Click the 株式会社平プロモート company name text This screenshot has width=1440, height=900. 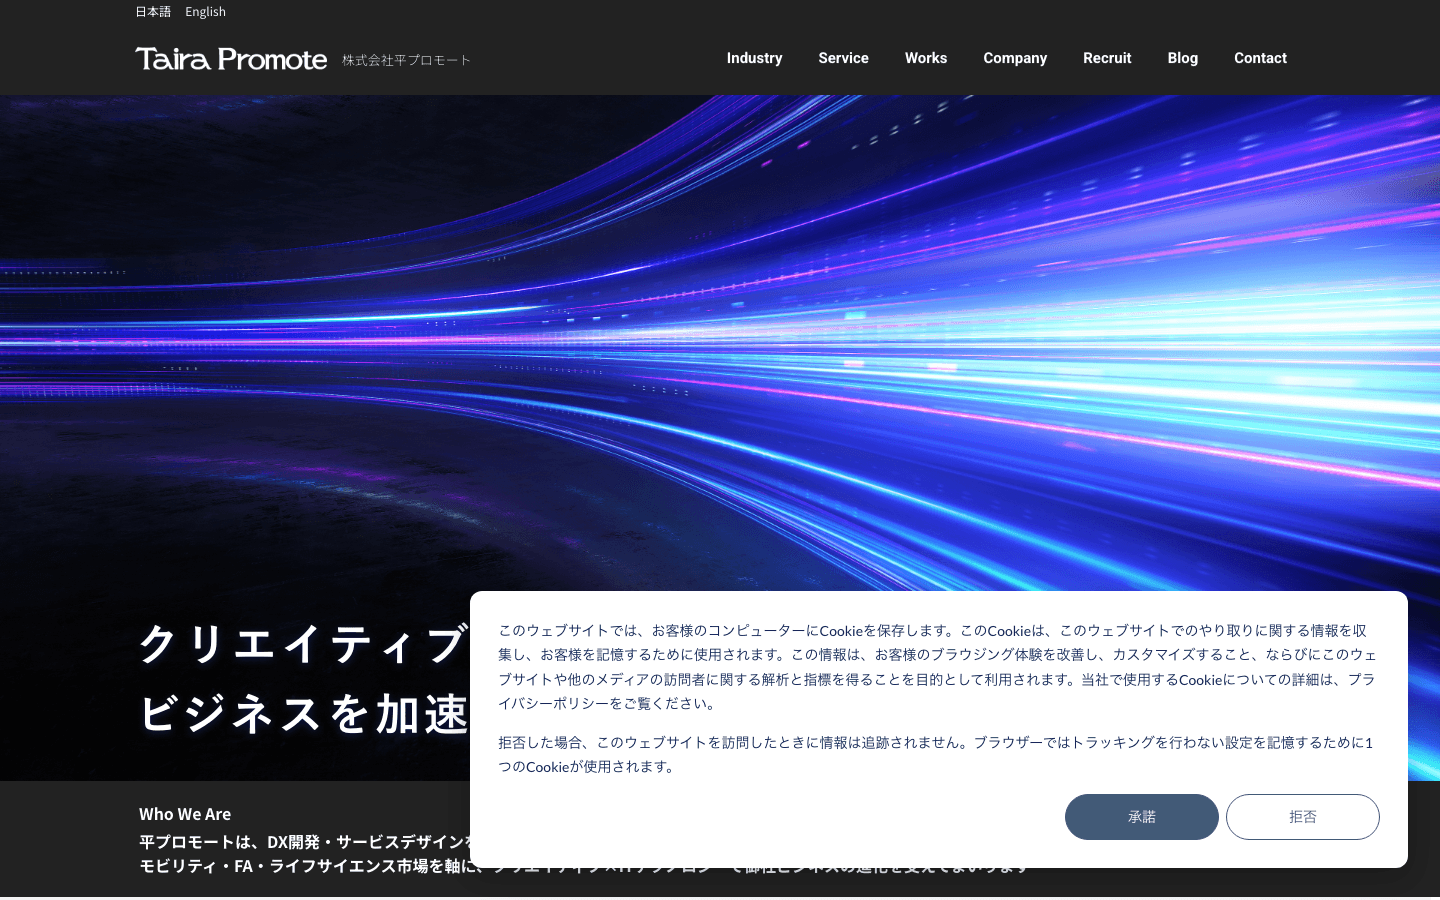click(406, 60)
